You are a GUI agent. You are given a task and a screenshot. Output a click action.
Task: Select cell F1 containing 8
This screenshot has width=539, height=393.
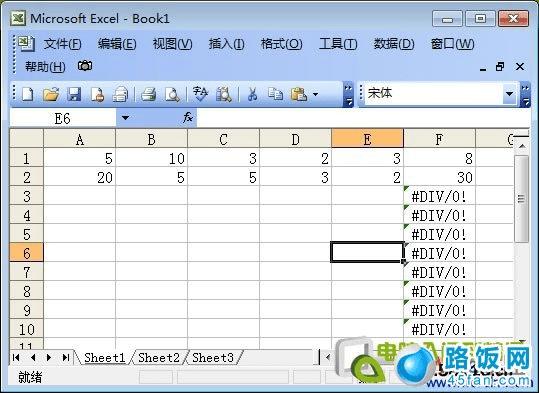click(439, 158)
